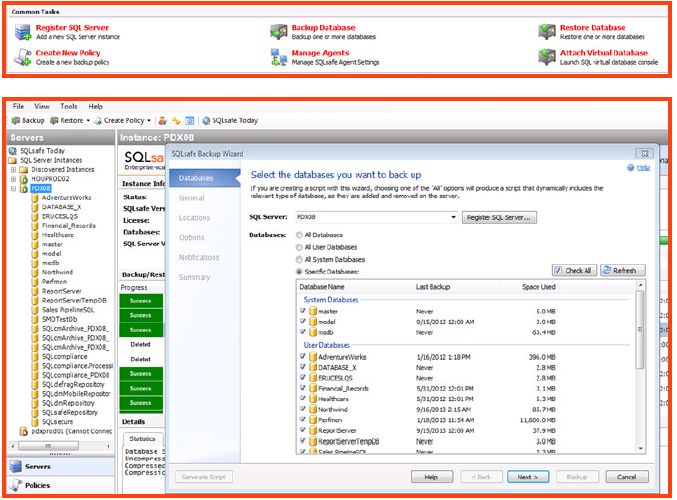Open the SQL Server dropdown list
Image resolution: width=677 pixels, height=500 pixels.
coord(453,216)
